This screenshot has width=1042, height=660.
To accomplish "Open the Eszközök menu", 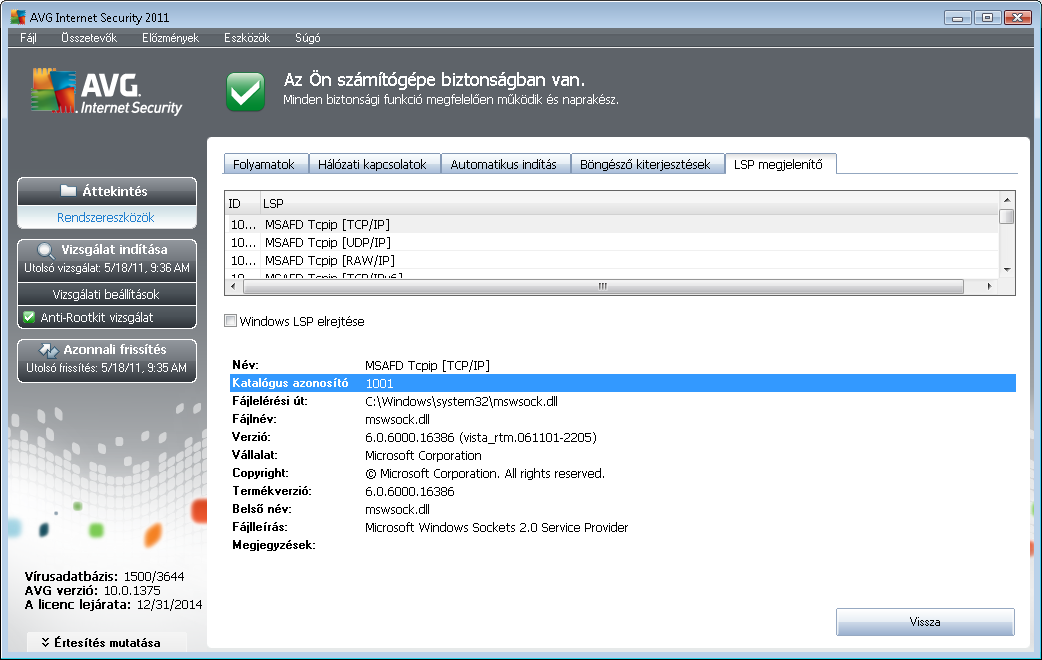I will [x=247, y=38].
